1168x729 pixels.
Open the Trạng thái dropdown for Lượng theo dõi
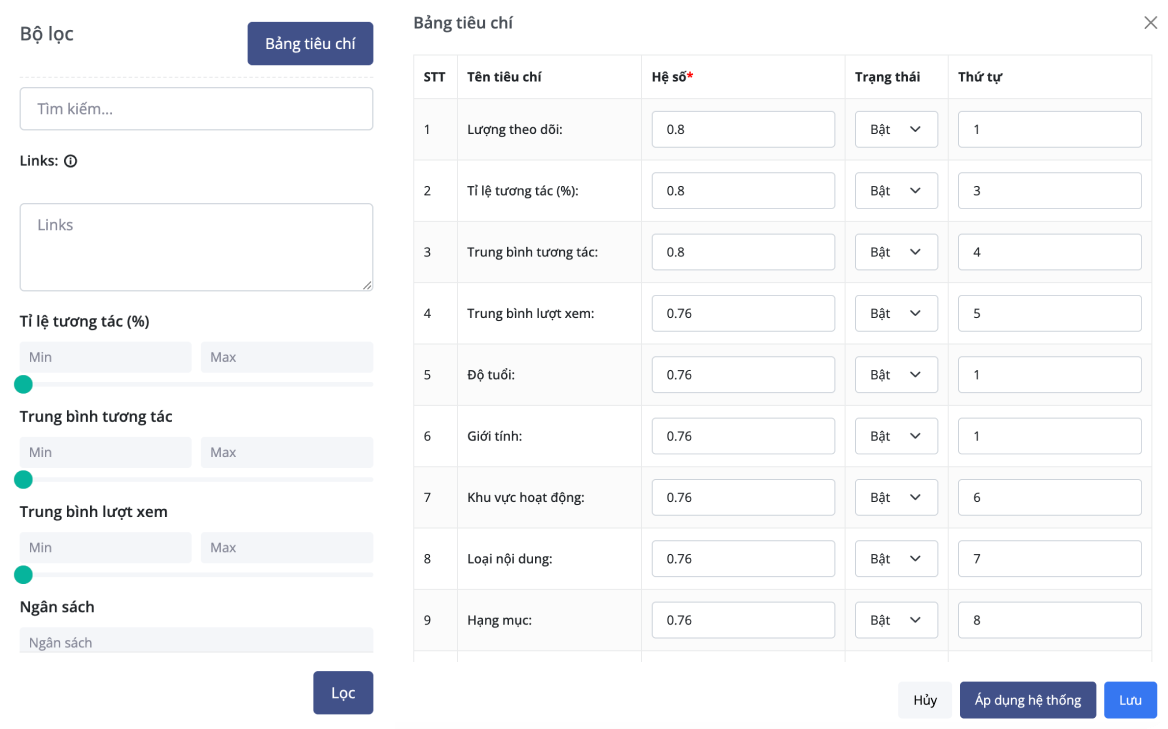tap(895, 129)
